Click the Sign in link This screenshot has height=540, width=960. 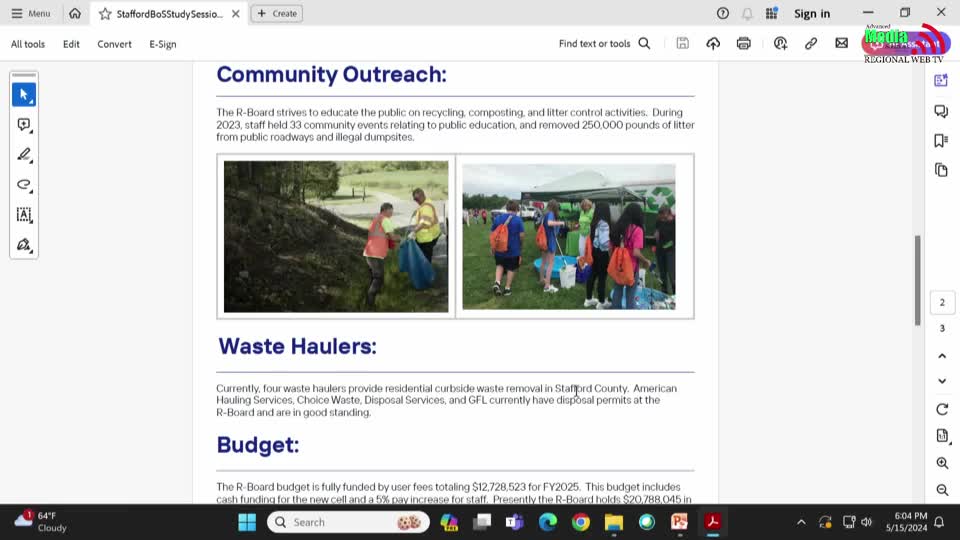click(x=812, y=13)
